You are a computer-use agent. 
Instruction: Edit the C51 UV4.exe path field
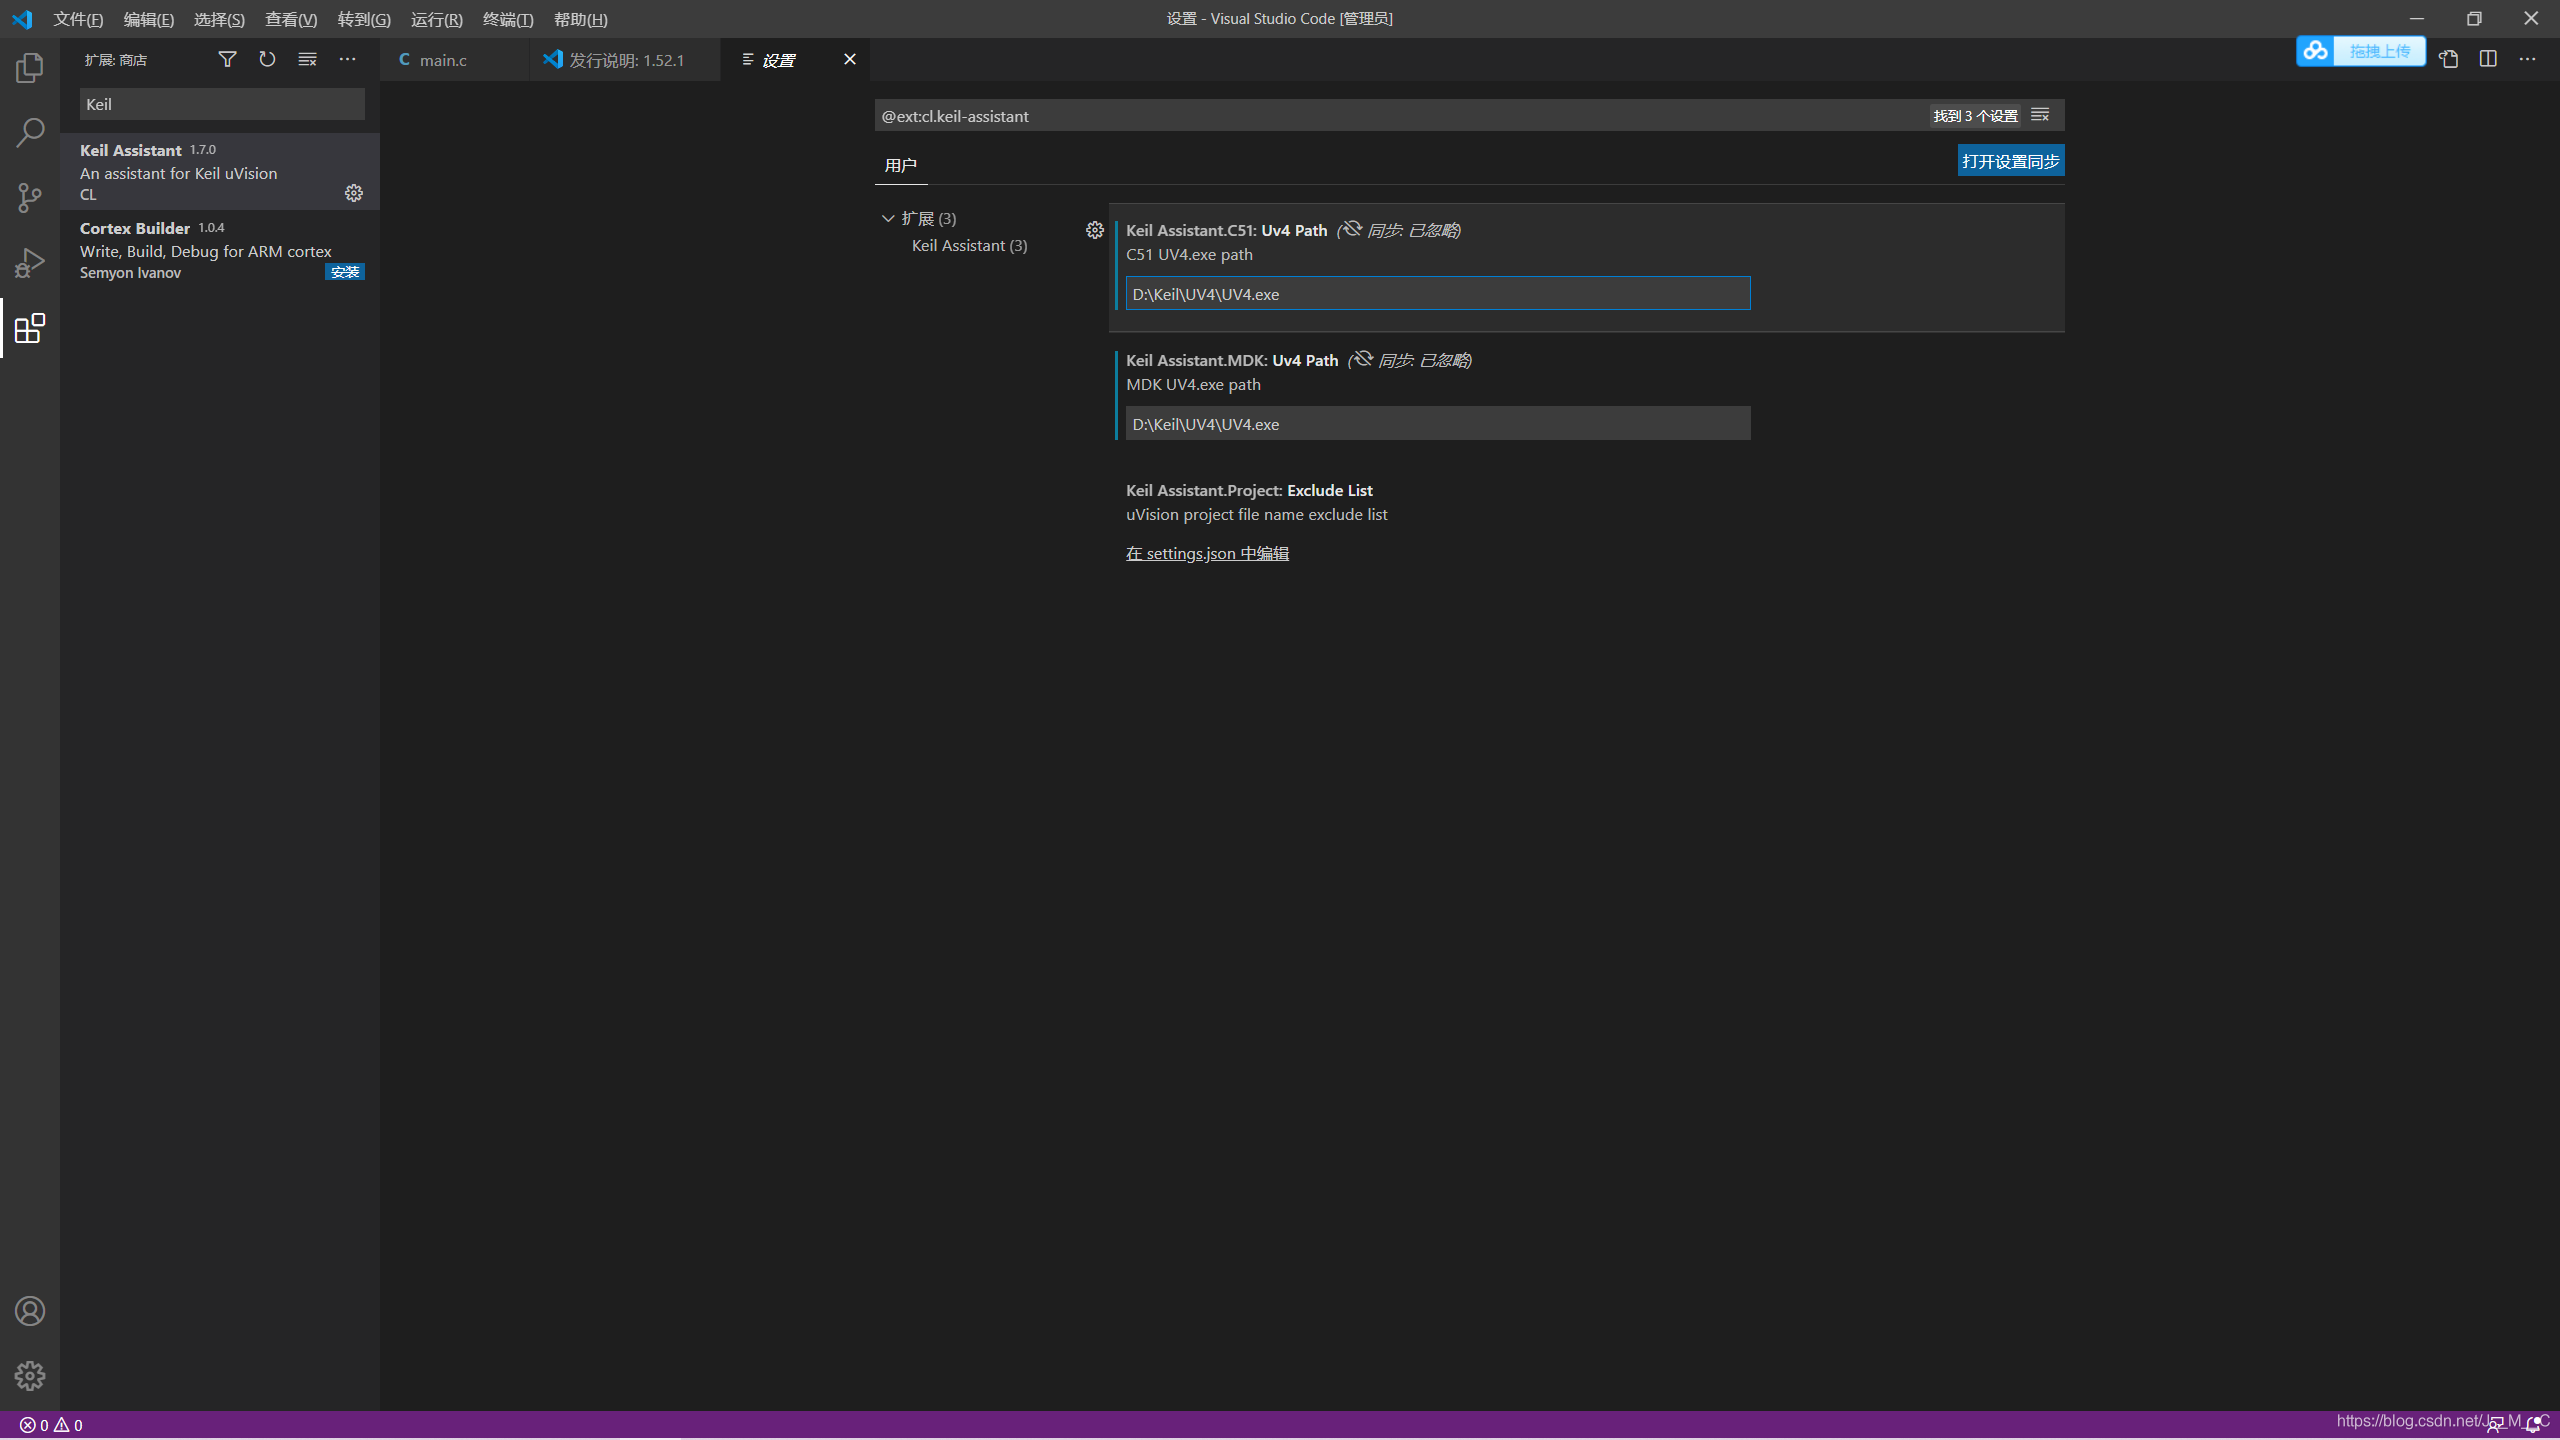pos(1438,294)
